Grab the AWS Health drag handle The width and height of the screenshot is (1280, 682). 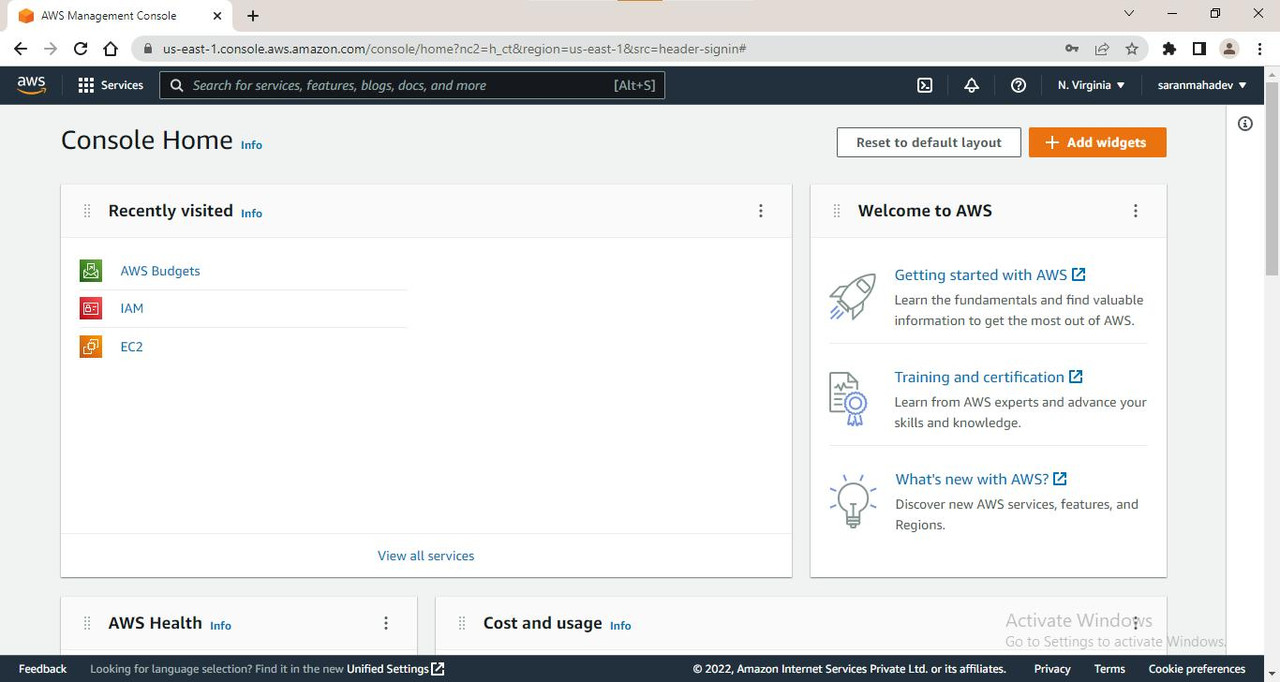pos(87,623)
